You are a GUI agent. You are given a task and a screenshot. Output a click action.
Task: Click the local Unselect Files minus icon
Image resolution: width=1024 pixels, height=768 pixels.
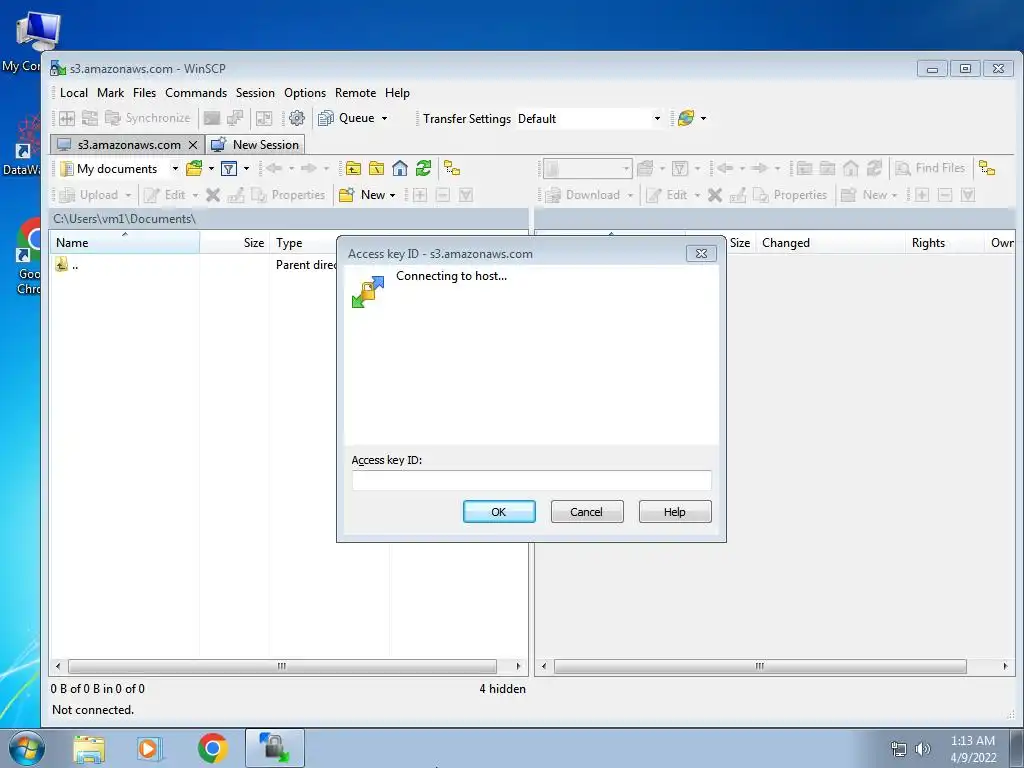coord(443,195)
